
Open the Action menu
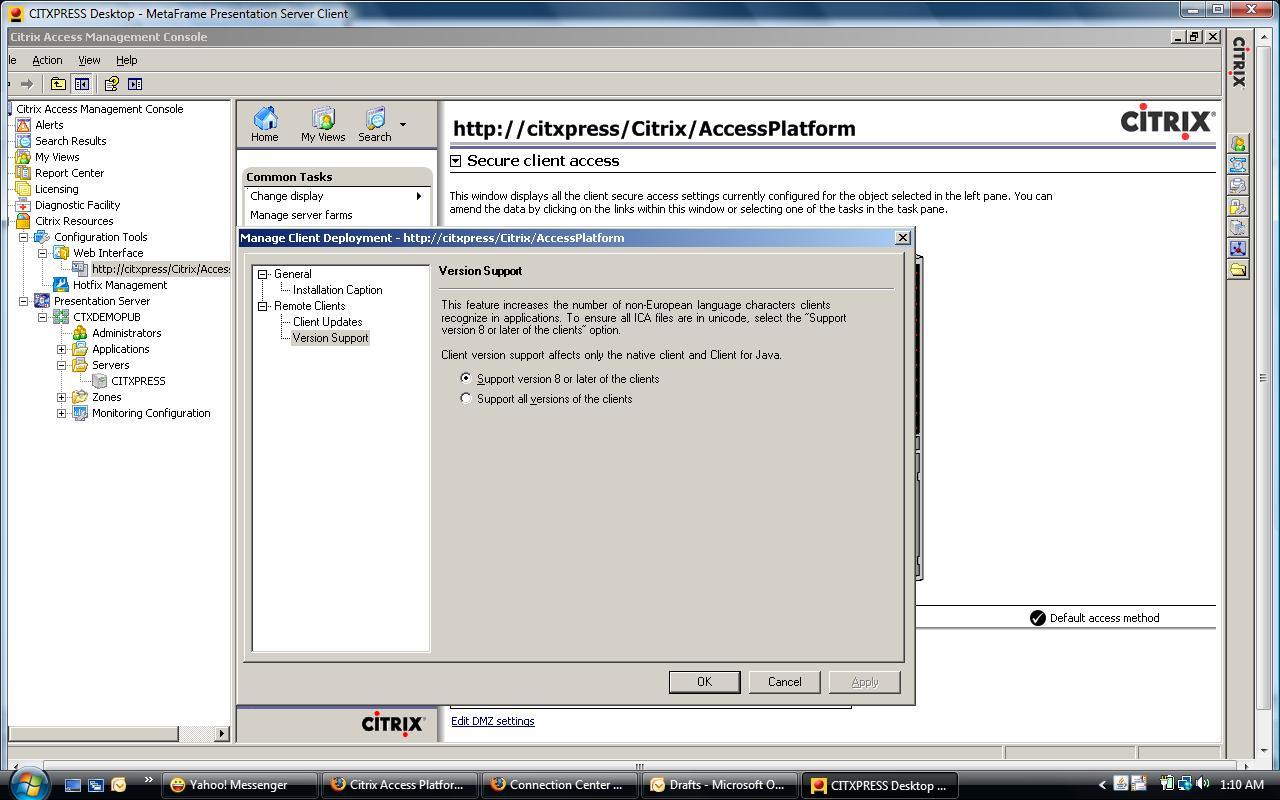[47, 60]
